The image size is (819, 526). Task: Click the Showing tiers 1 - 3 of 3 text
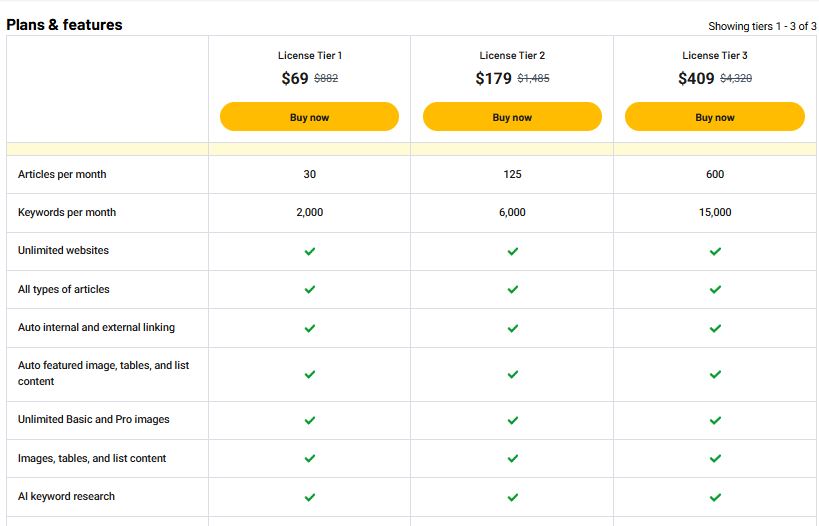coord(762,26)
